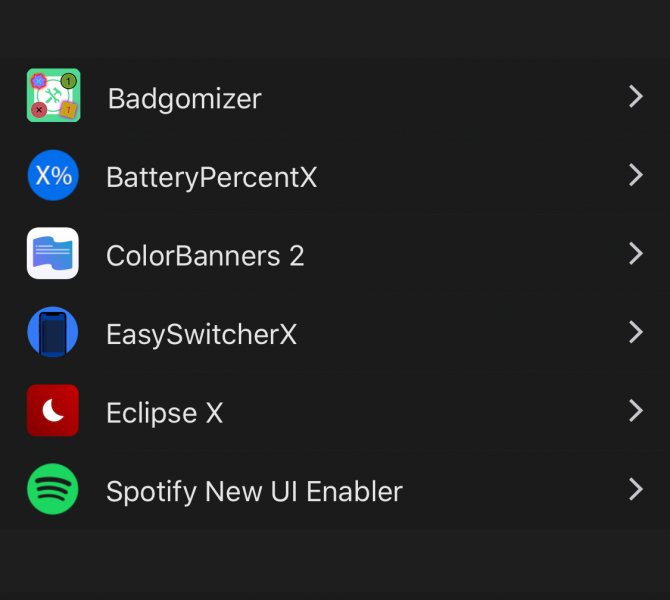Tap the red Eclipse X moon icon
This screenshot has width=670, height=600.
coord(53,411)
